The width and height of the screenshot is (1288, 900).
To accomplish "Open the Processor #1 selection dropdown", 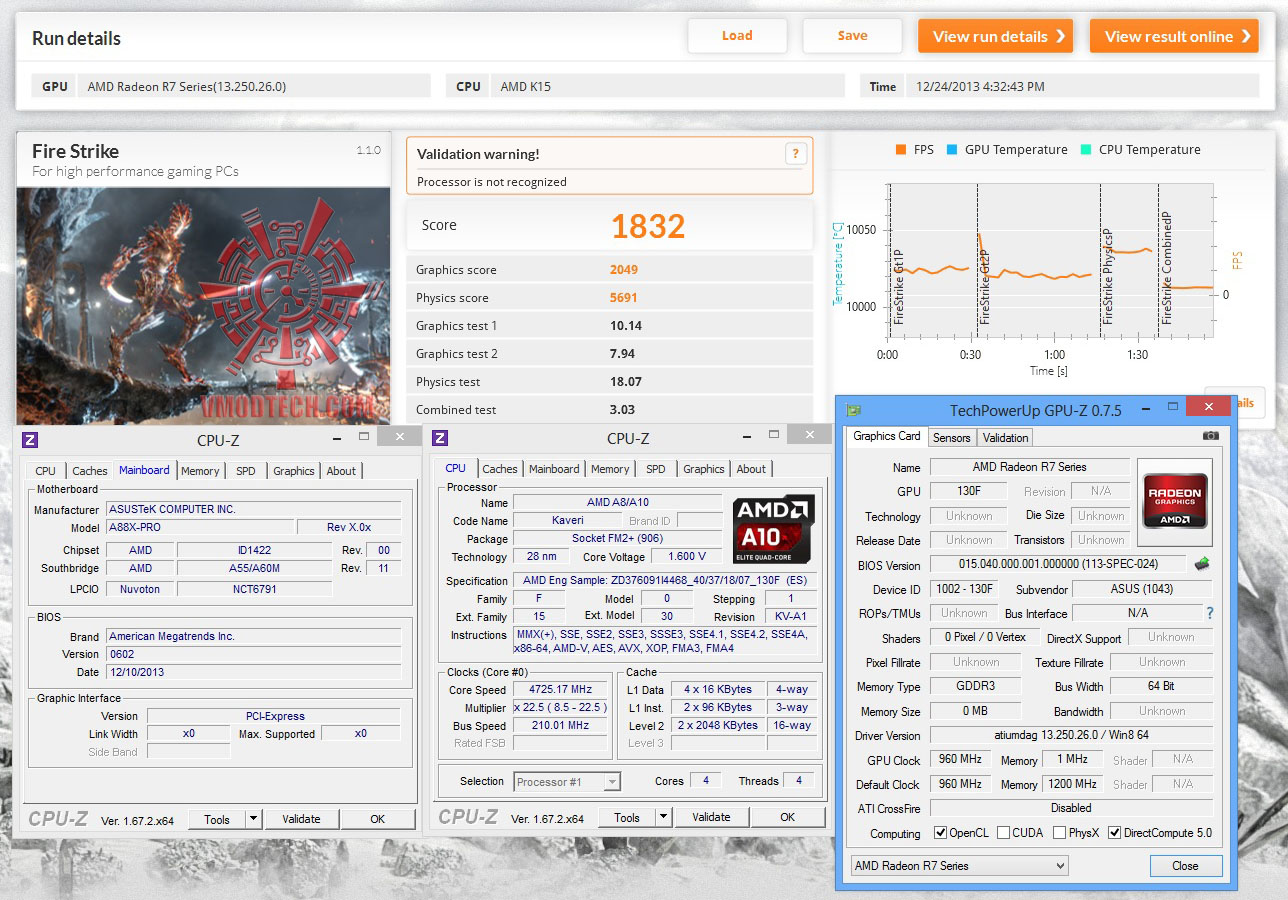I will (x=568, y=782).
